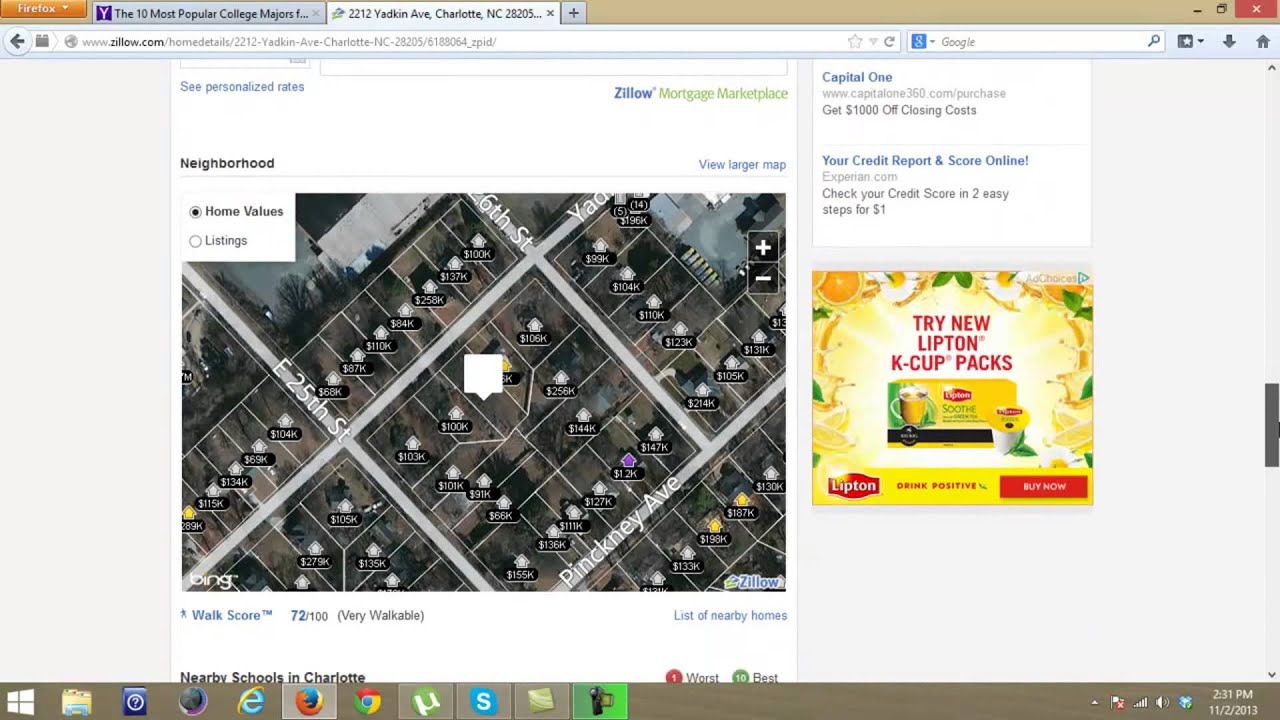Click the purple $1.2K home marker
The image size is (1280, 720).
[626, 468]
